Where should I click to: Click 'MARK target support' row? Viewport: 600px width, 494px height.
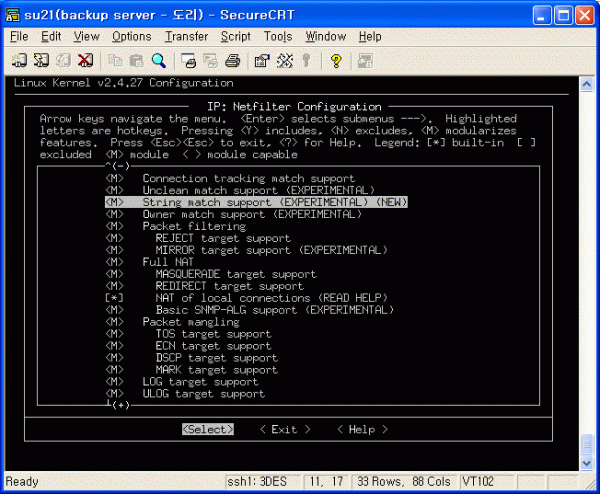tap(217, 370)
